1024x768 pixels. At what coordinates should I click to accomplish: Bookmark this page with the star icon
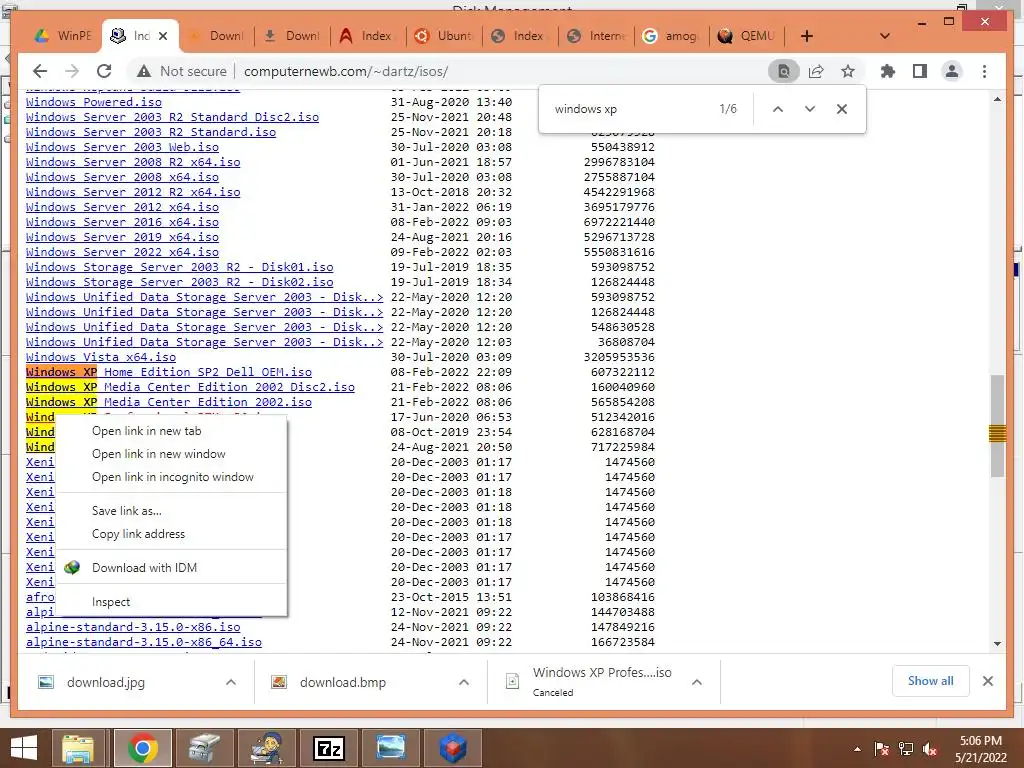(x=848, y=71)
